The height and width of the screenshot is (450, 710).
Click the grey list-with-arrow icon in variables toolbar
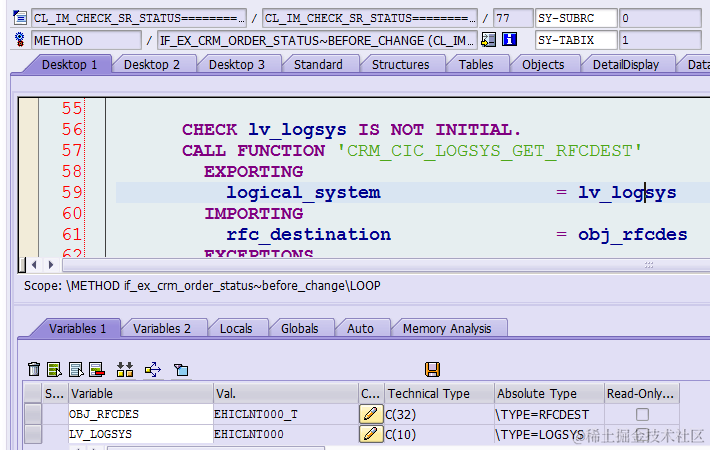(76, 369)
